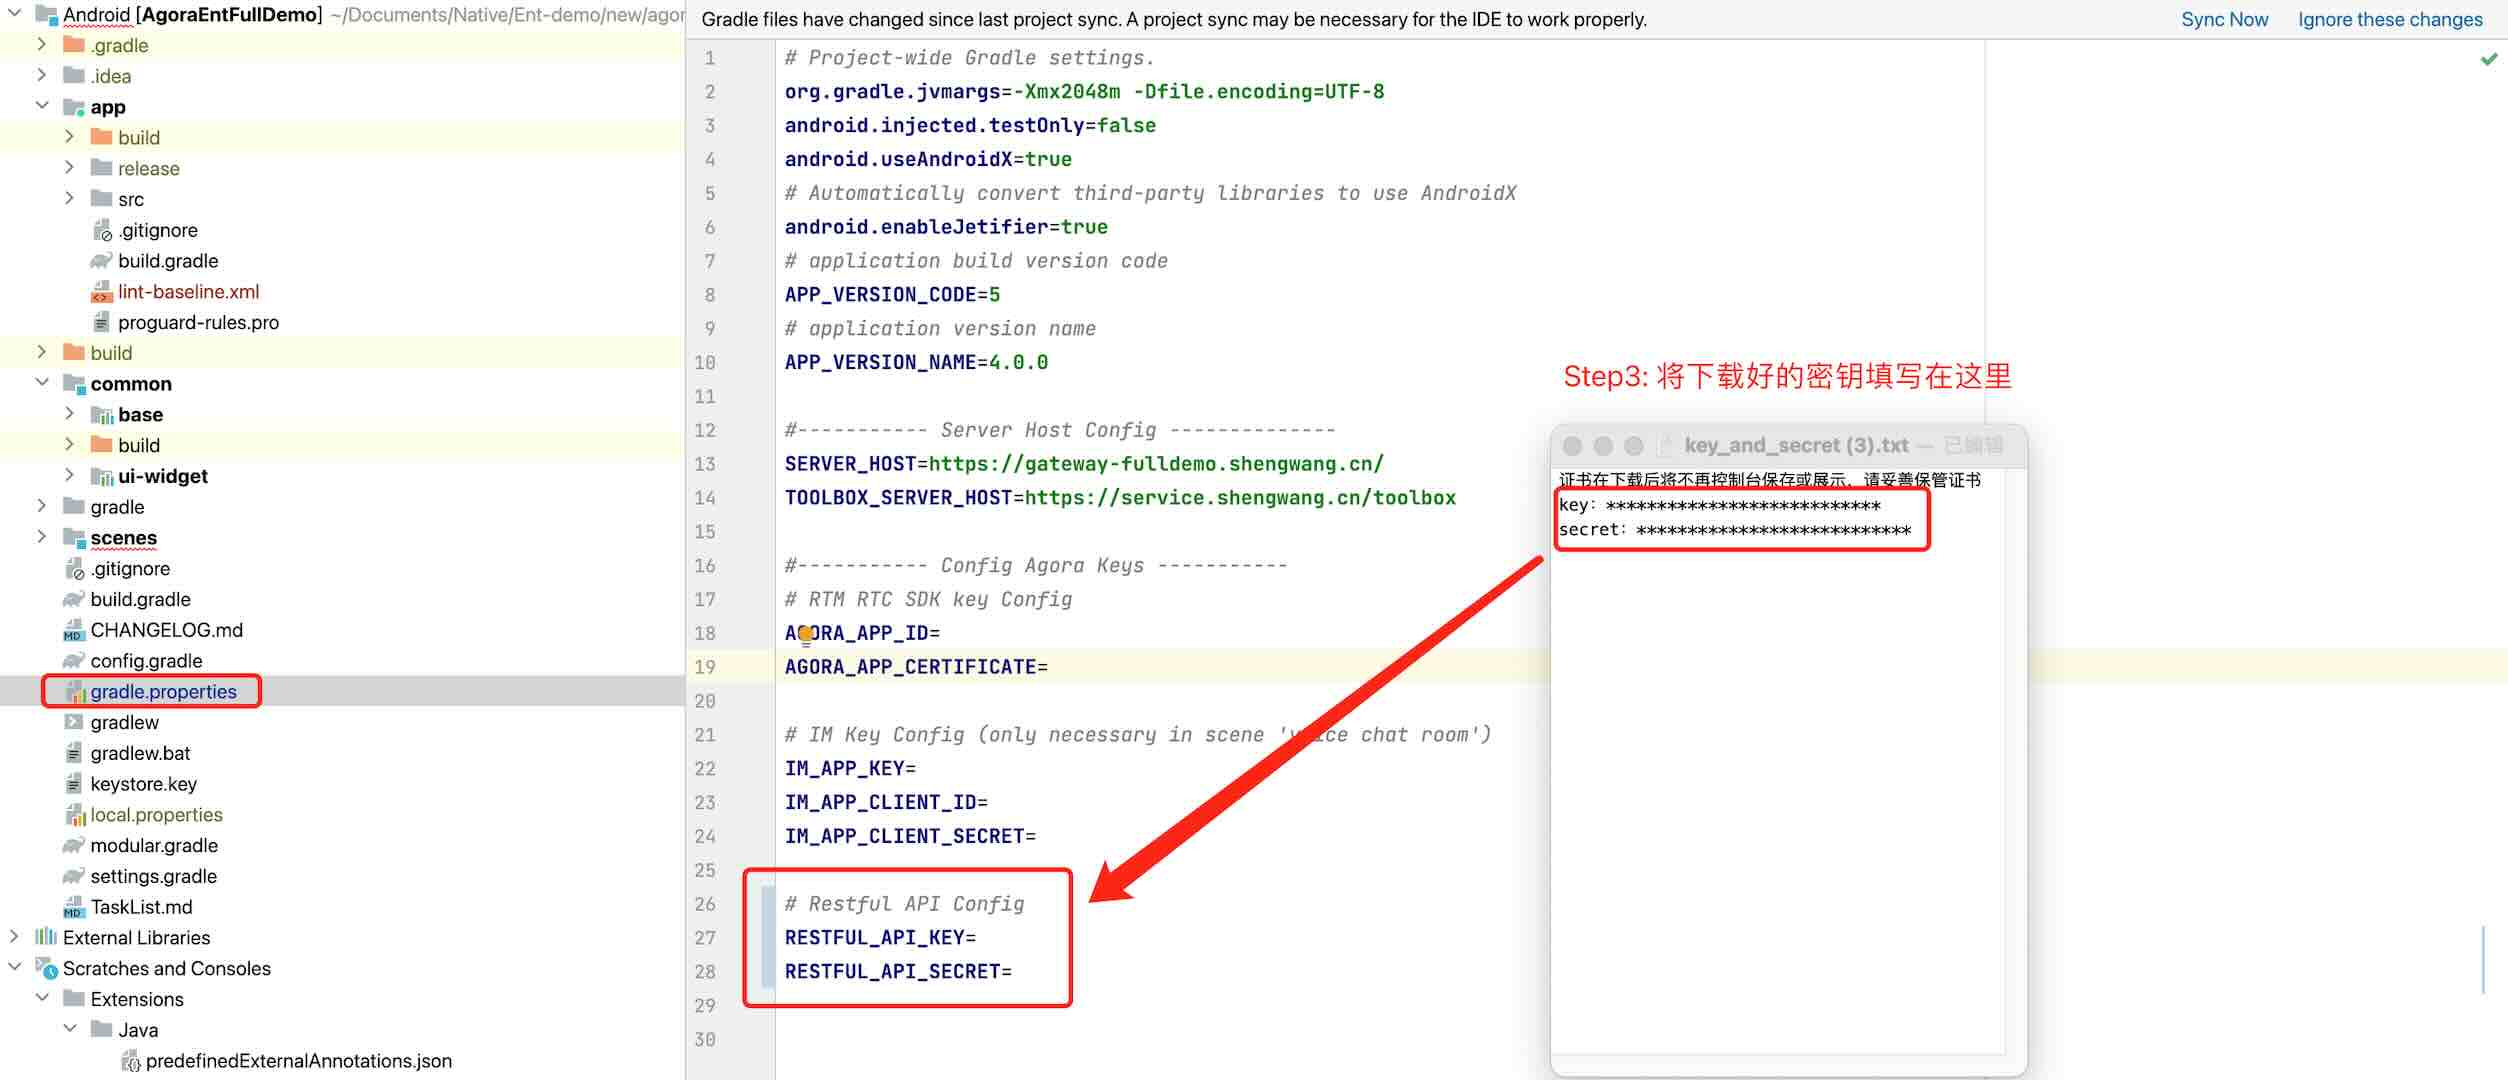Viewport: 2508px width, 1080px height.
Task: Select local.properties in project tree
Action: pyautogui.click(x=156, y=815)
